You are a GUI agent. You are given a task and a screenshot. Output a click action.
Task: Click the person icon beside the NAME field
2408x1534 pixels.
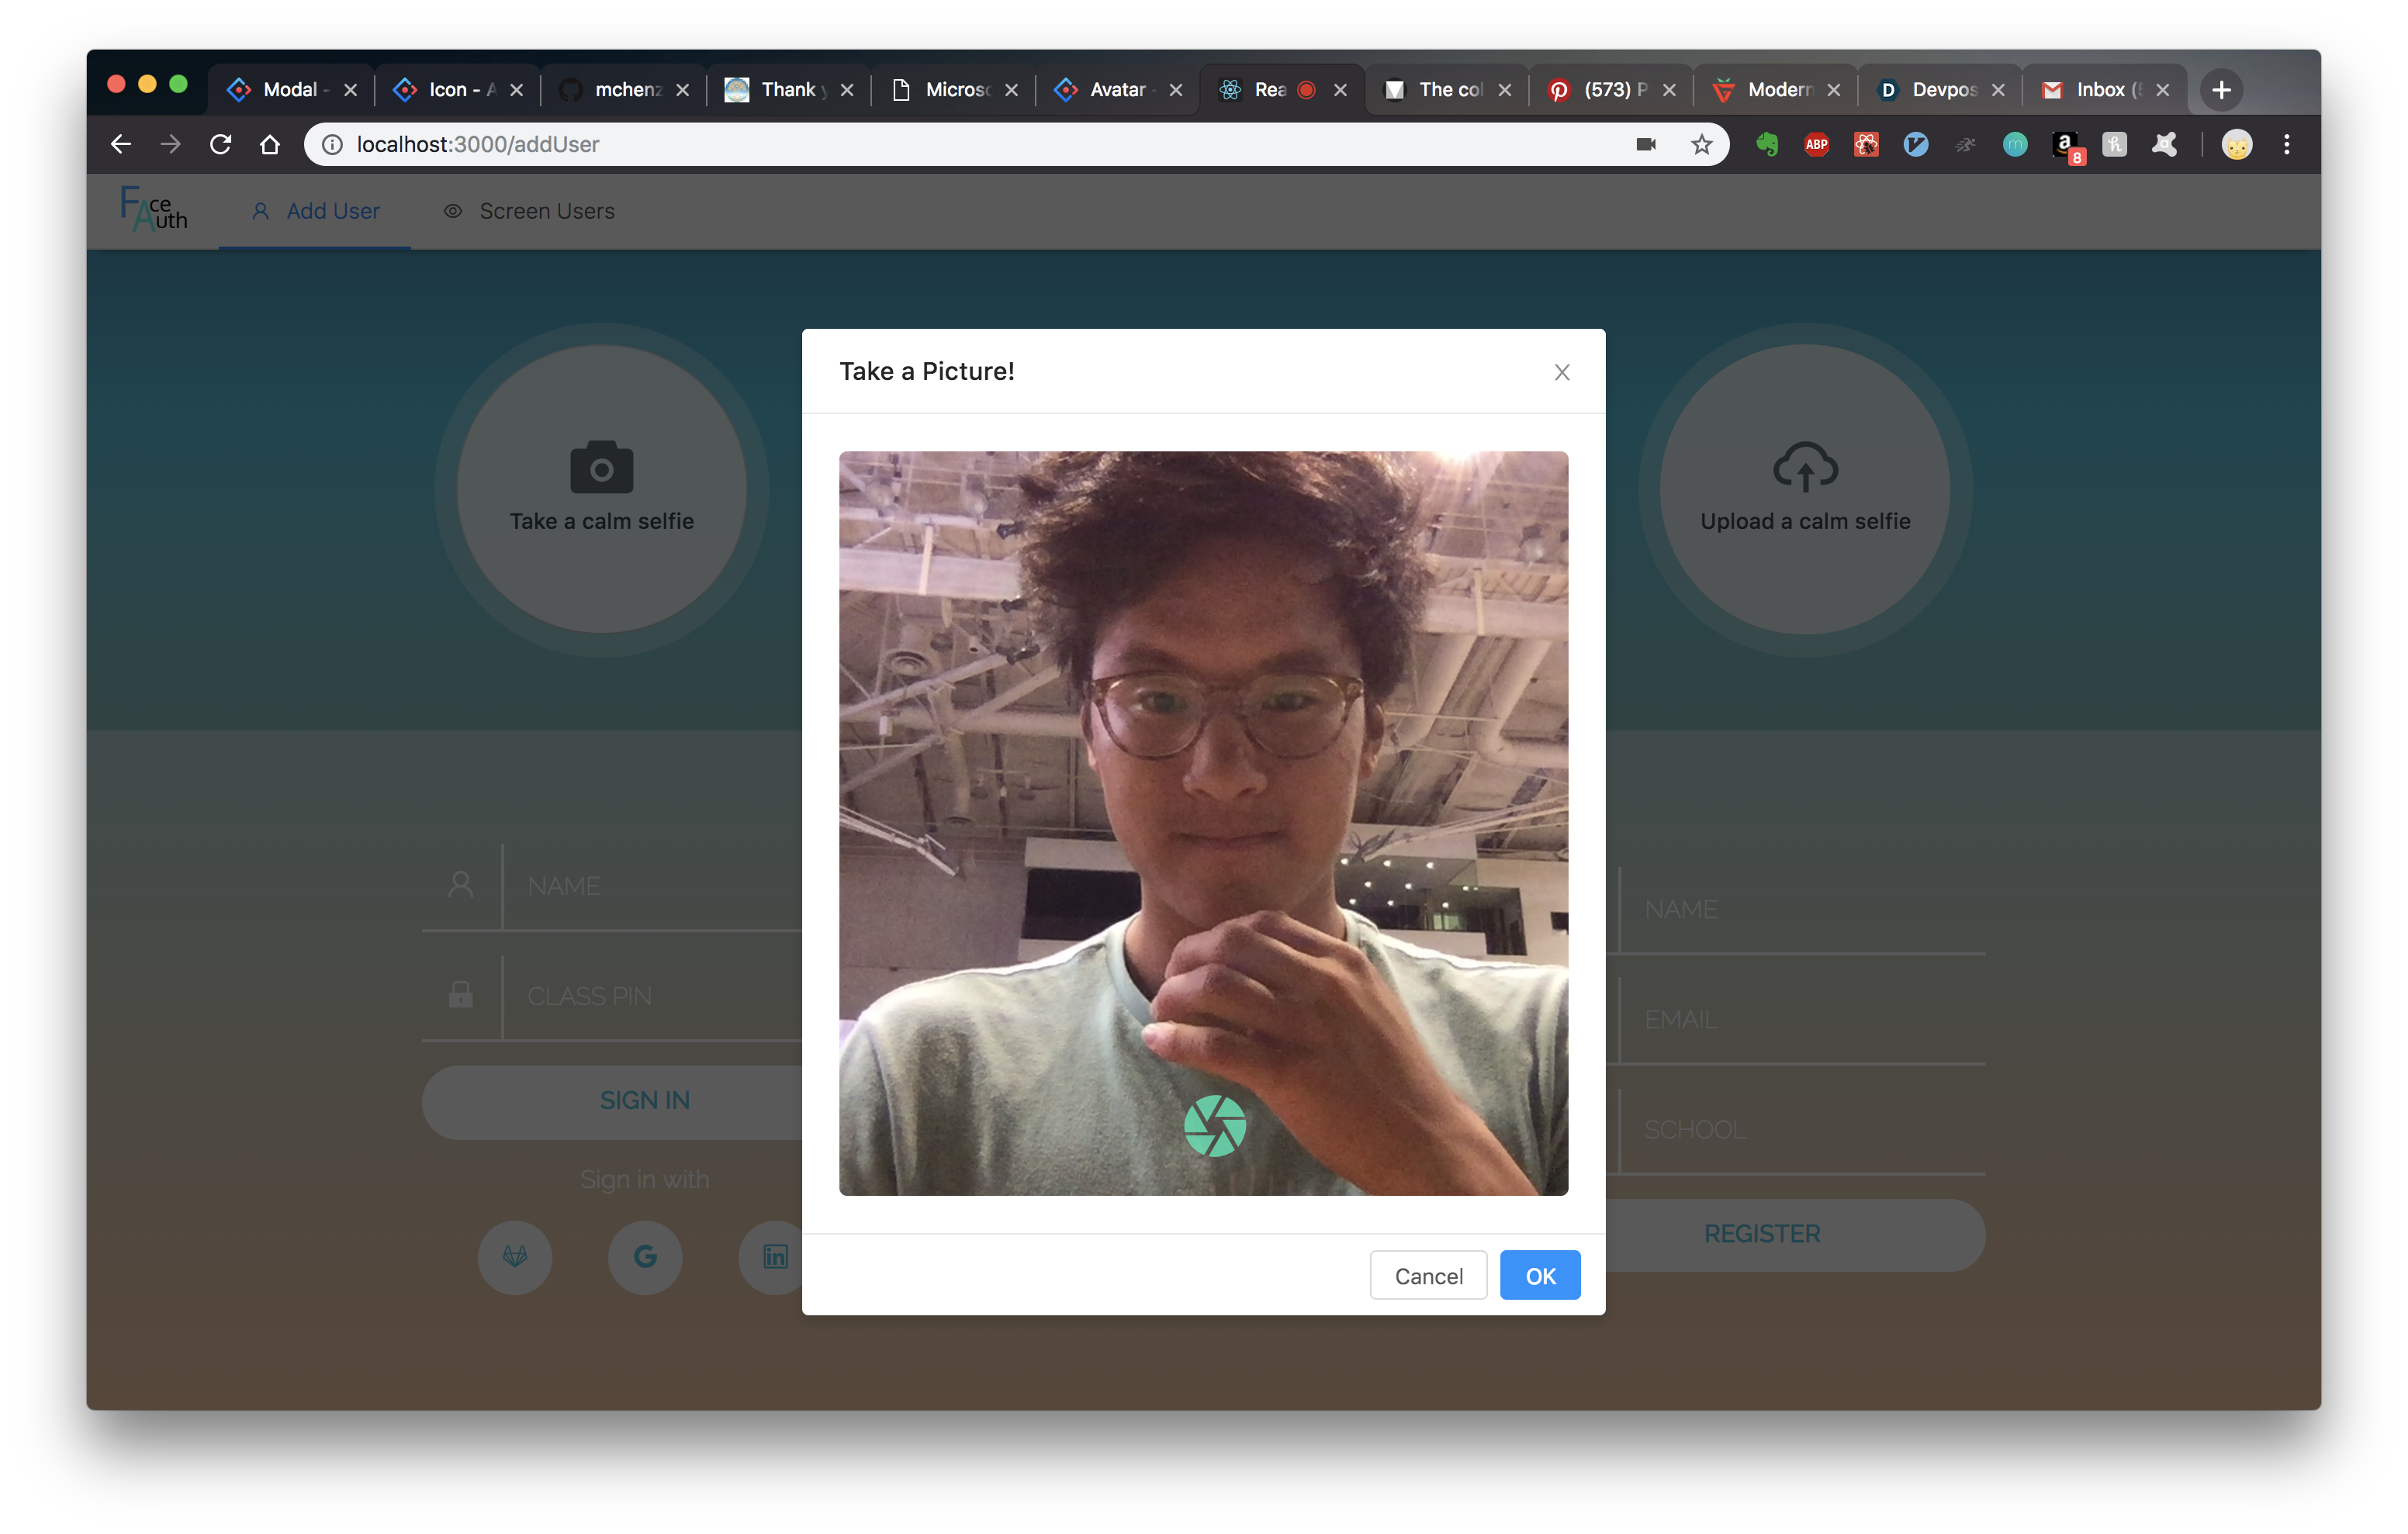460,884
